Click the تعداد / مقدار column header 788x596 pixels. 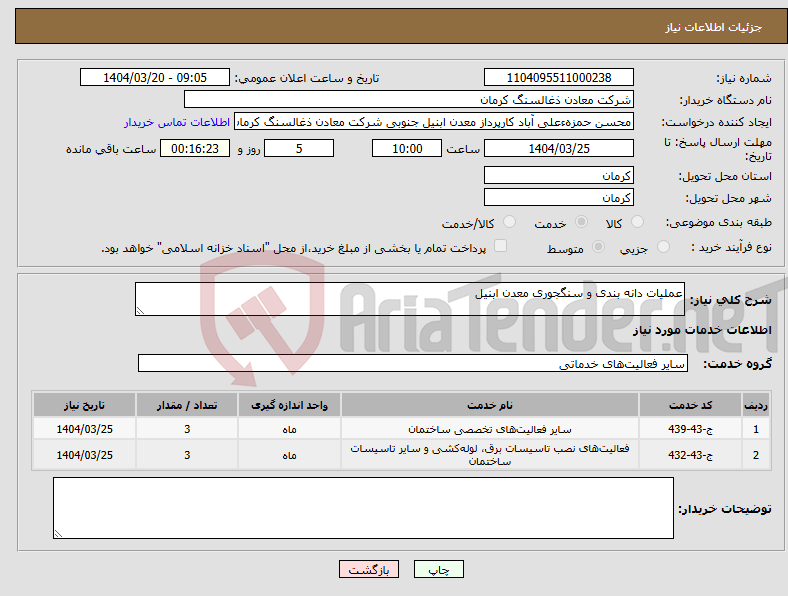tap(187, 405)
